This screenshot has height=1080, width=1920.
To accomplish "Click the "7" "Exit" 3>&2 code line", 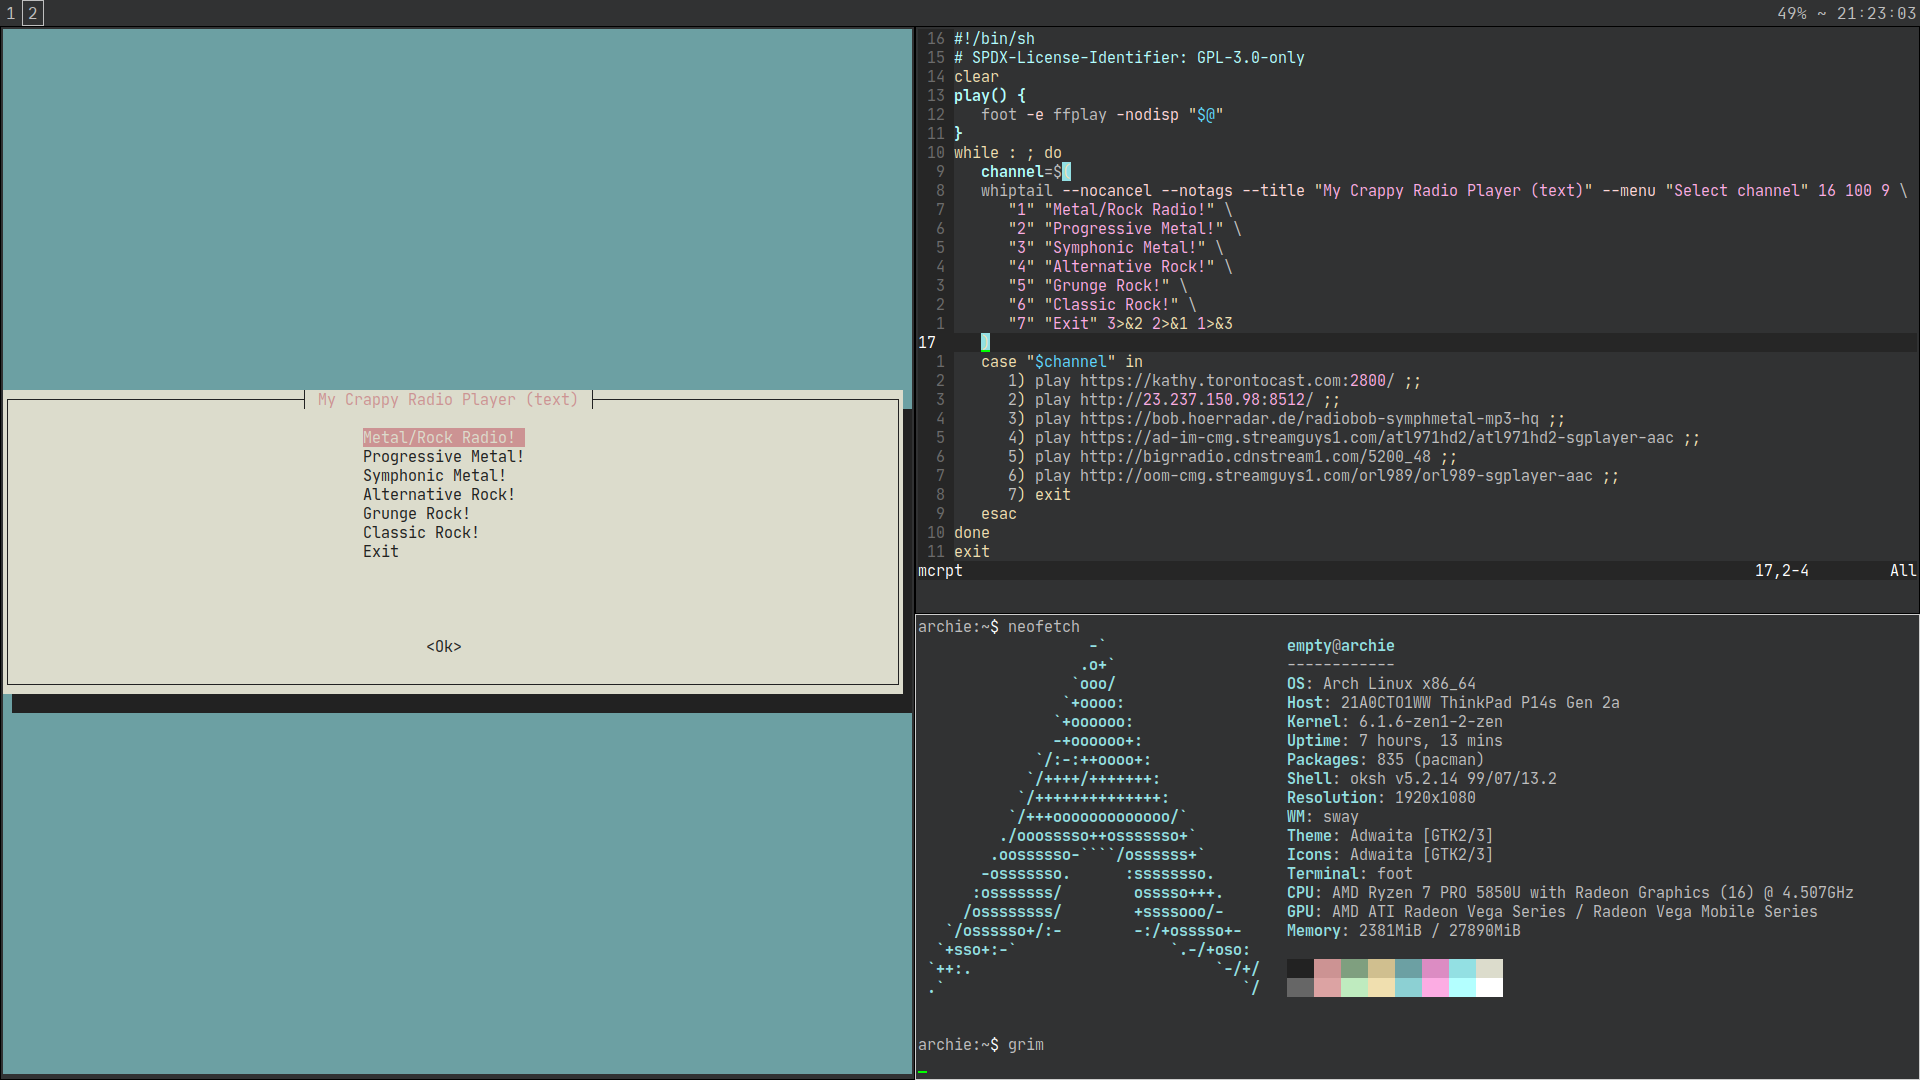I will click(1120, 324).
